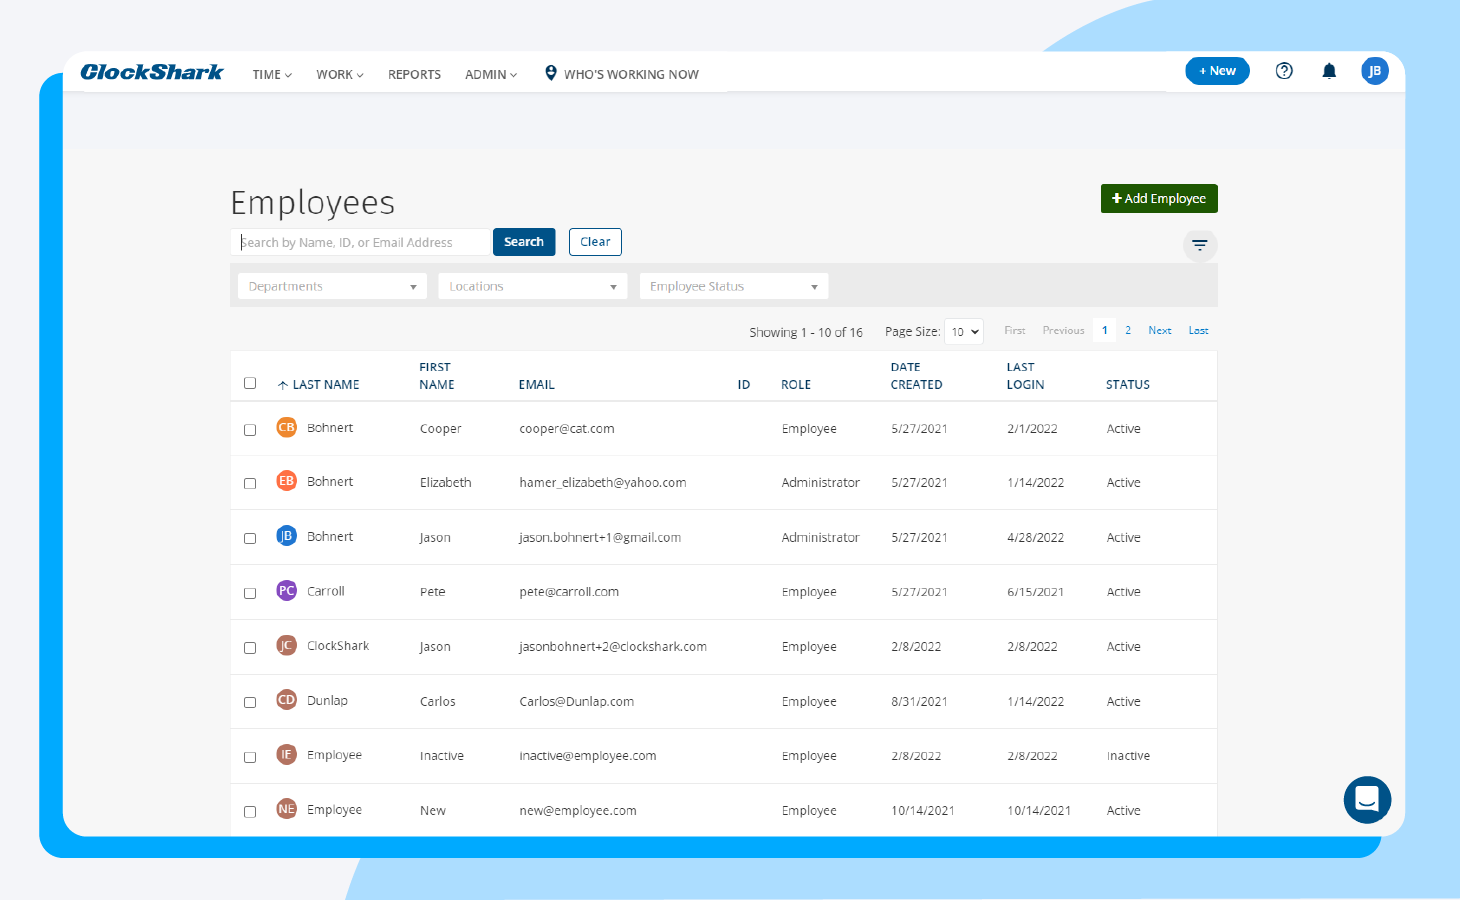Viewport: 1460px width, 900px height.
Task: Click the NE avatar of New Employee
Action: pyautogui.click(x=286, y=809)
